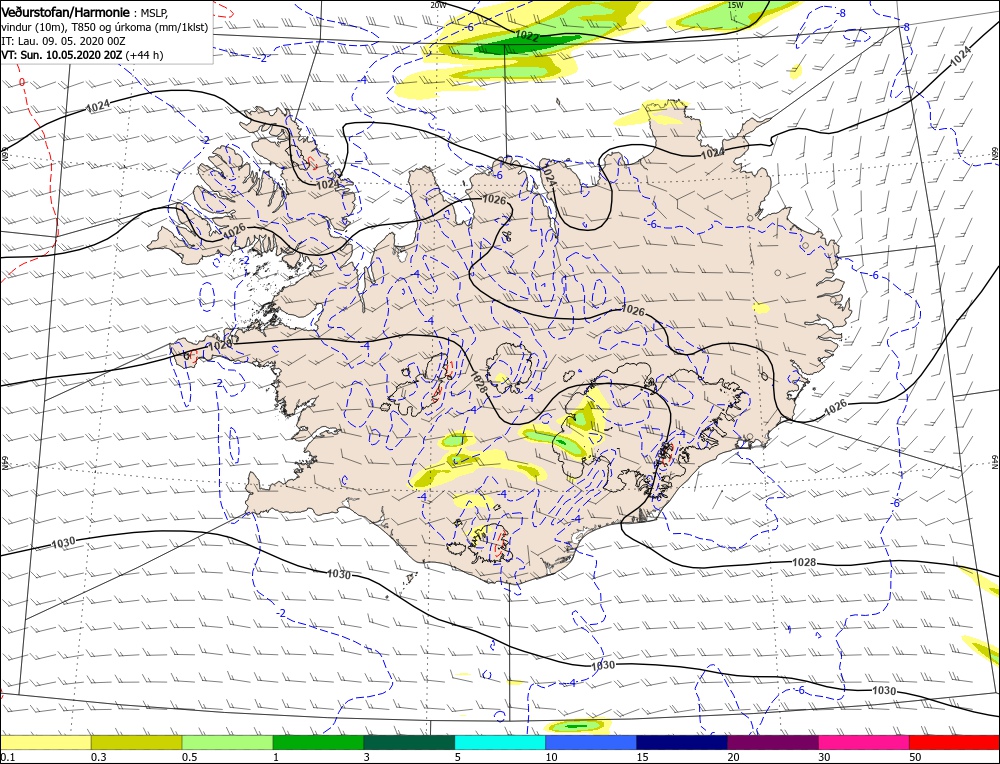This screenshot has width=1000, height=764.
Task: Click the "1022" isobar label
Action: (527, 37)
